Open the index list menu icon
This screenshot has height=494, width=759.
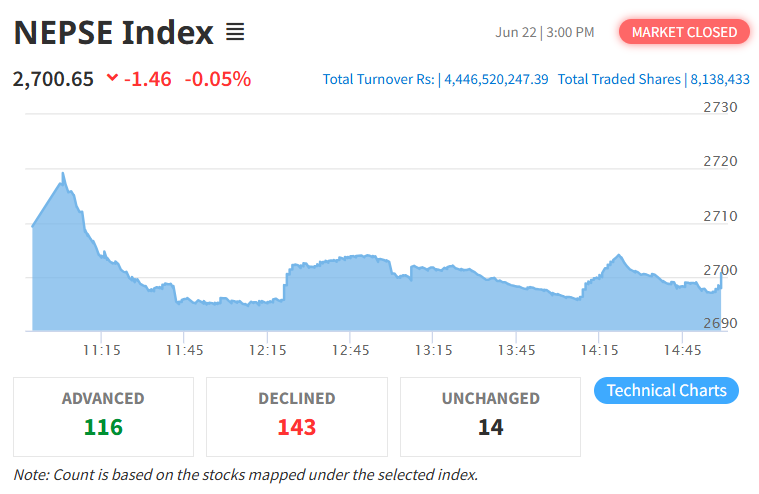click(235, 32)
